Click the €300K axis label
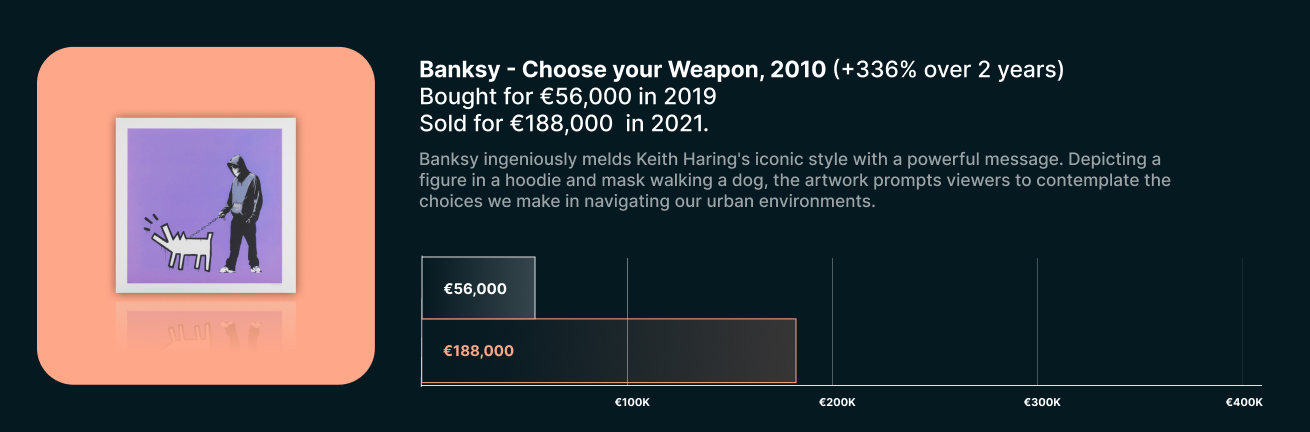 click(1042, 402)
